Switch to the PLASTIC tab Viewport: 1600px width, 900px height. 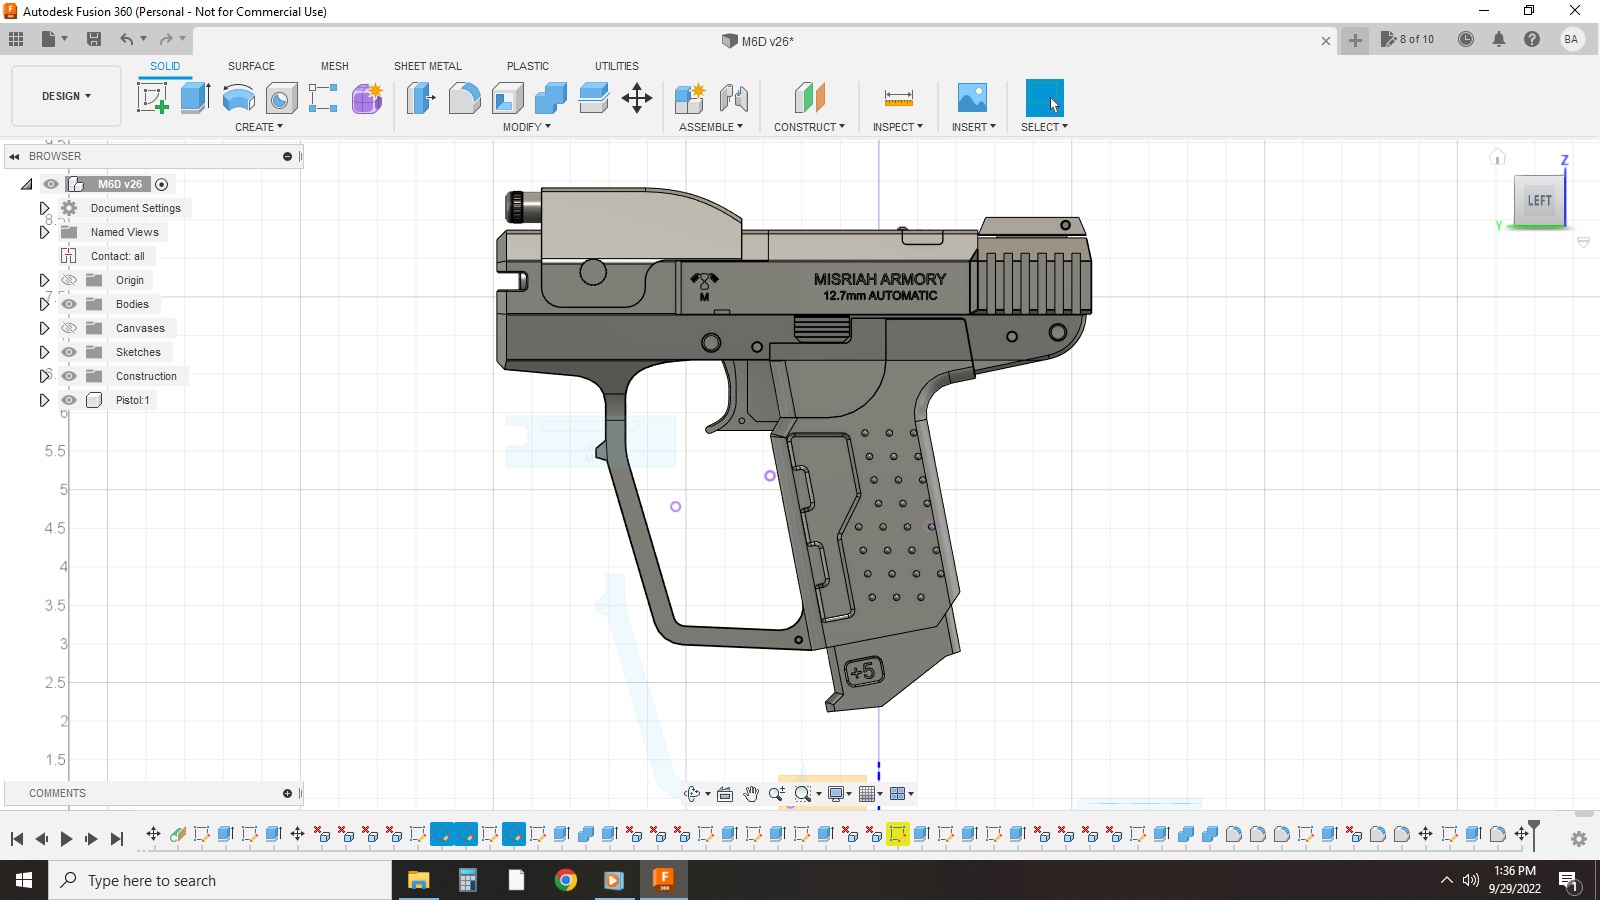pos(528,66)
